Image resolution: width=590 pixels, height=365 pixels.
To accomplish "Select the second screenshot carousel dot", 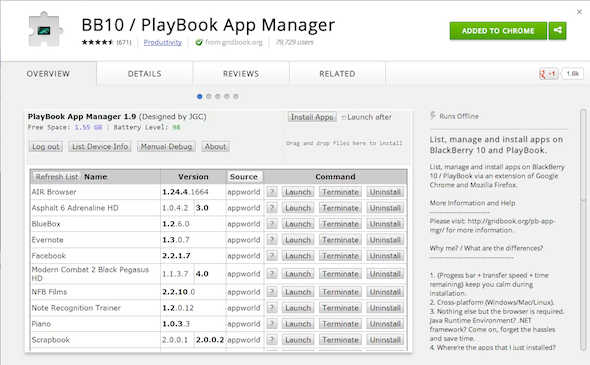I will pyautogui.click(x=208, y=96).
